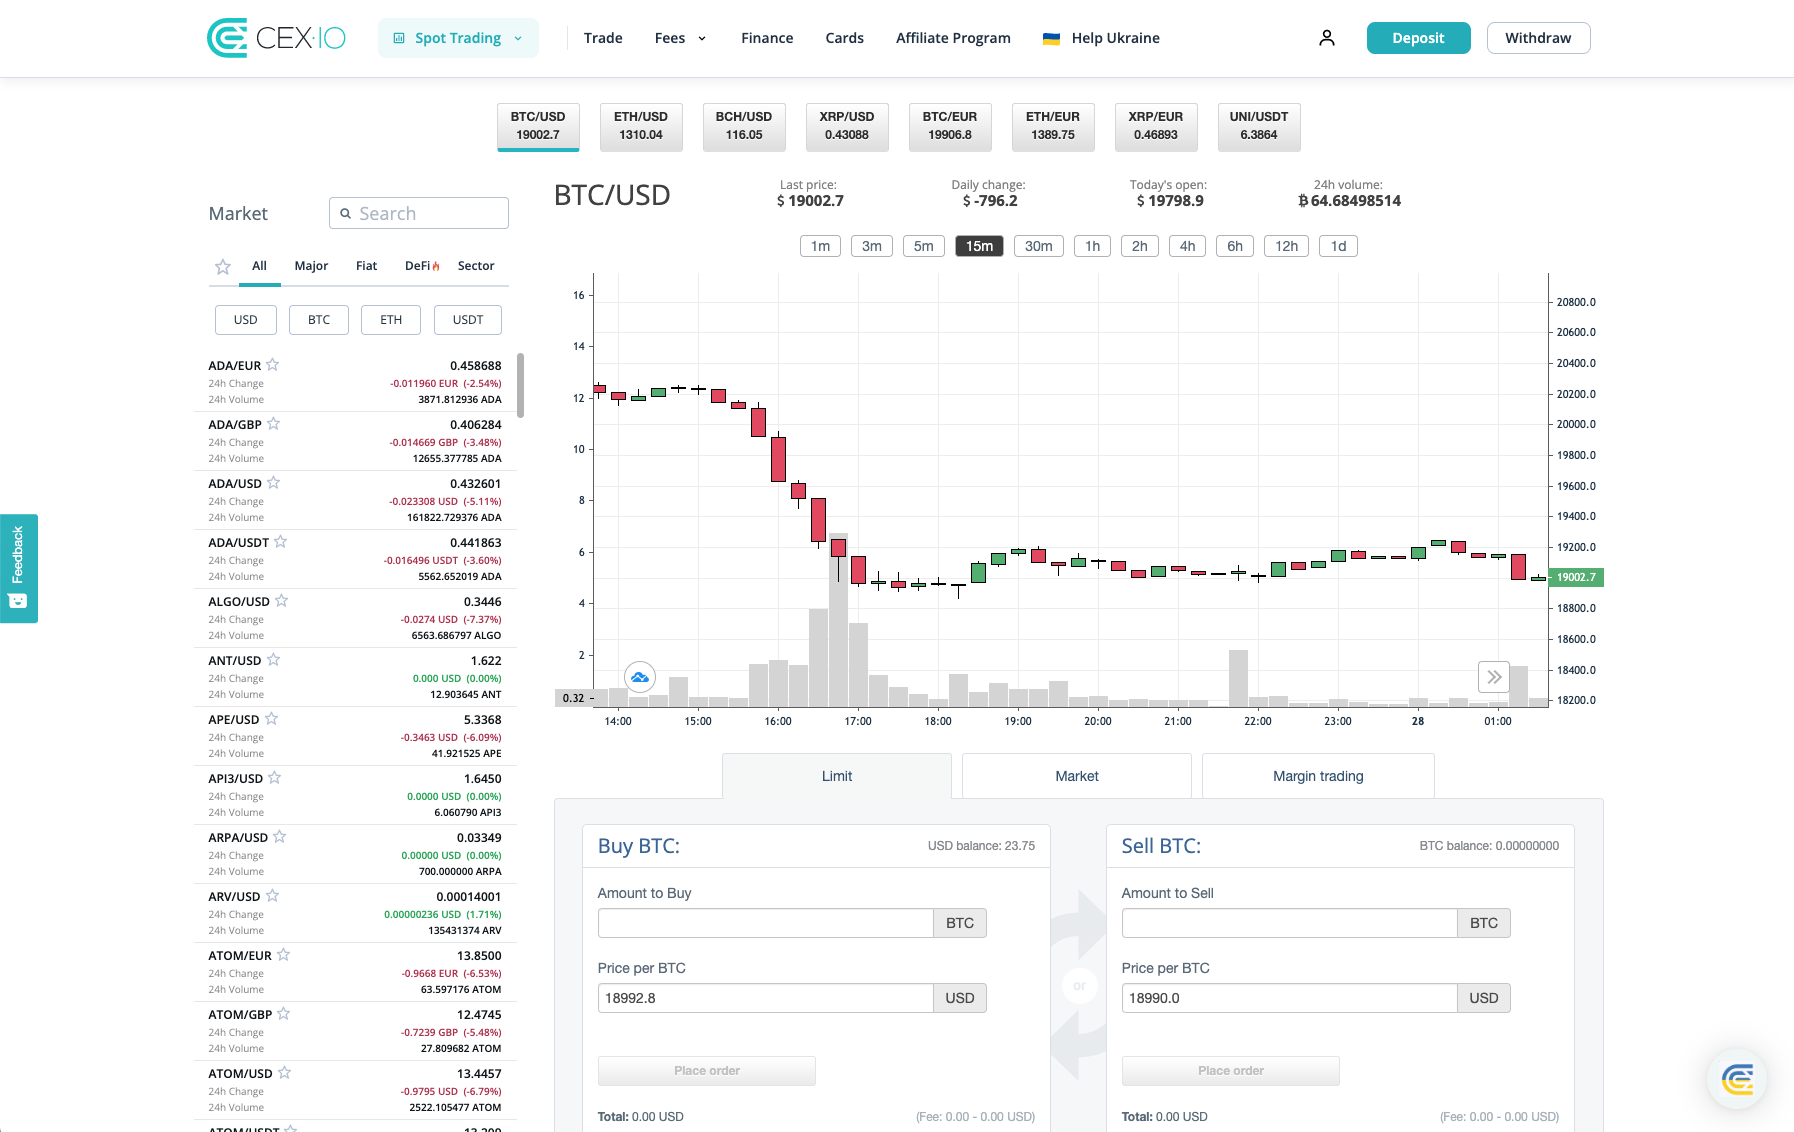
Task: Set chart interval to 5m
Action: [924, 246]
